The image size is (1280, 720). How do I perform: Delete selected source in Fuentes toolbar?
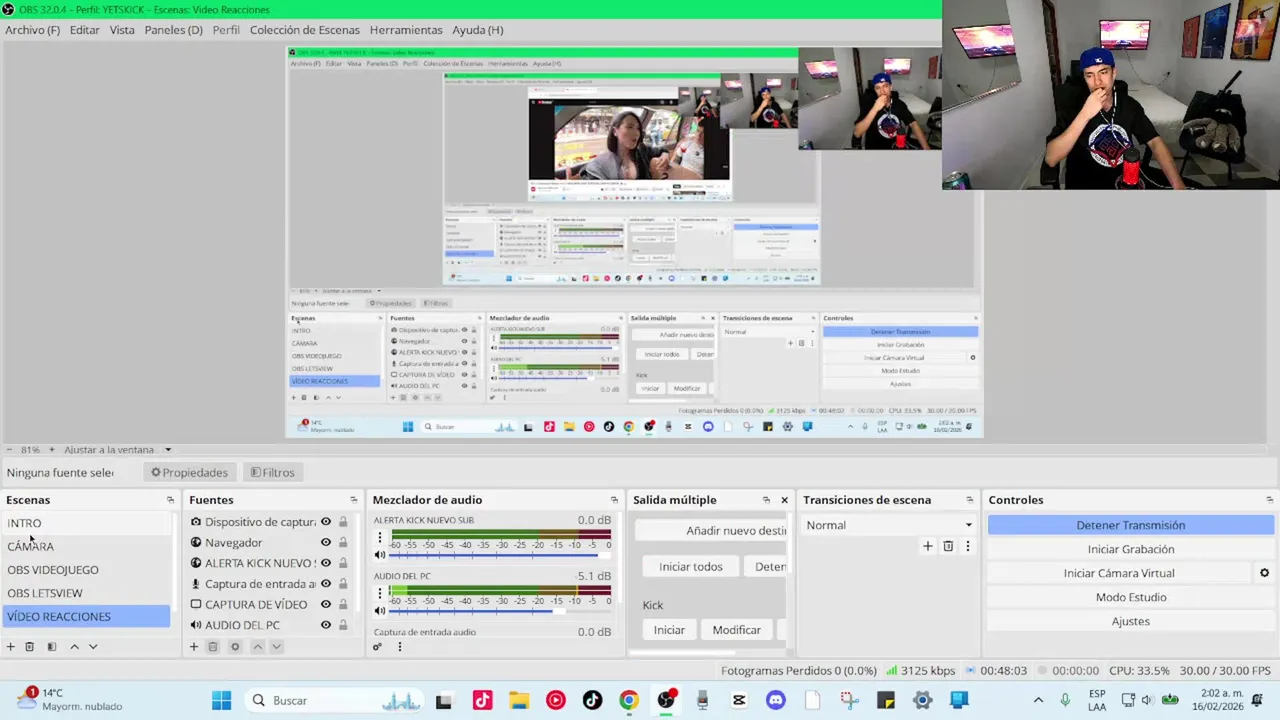[213, 647]
